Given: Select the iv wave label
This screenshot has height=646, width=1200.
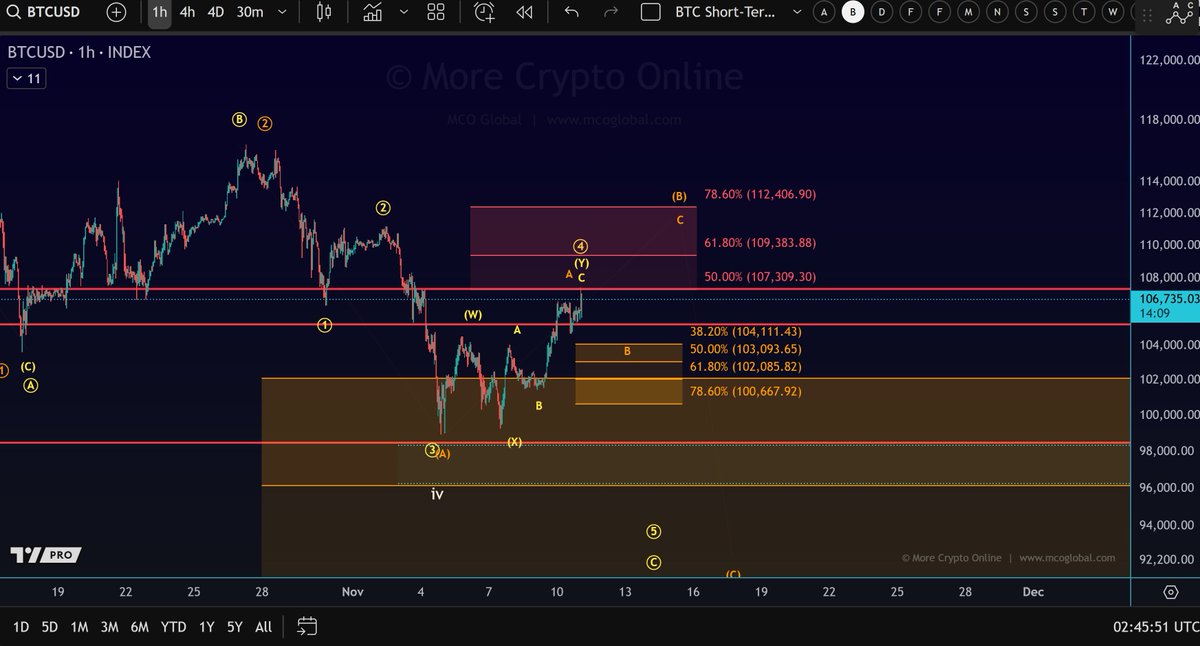Looking at the screenshot, I should point(437,494).
